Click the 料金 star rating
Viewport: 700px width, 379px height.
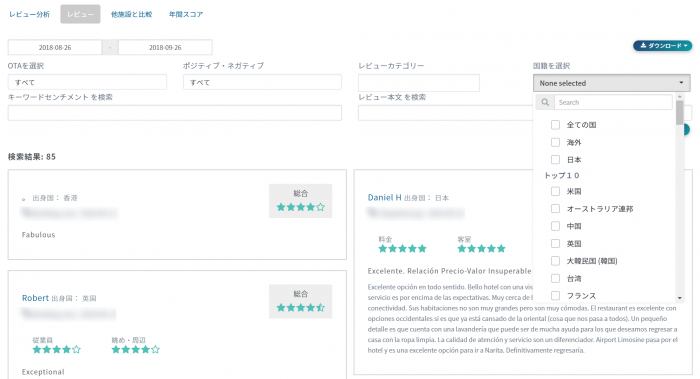coord(402,249)
